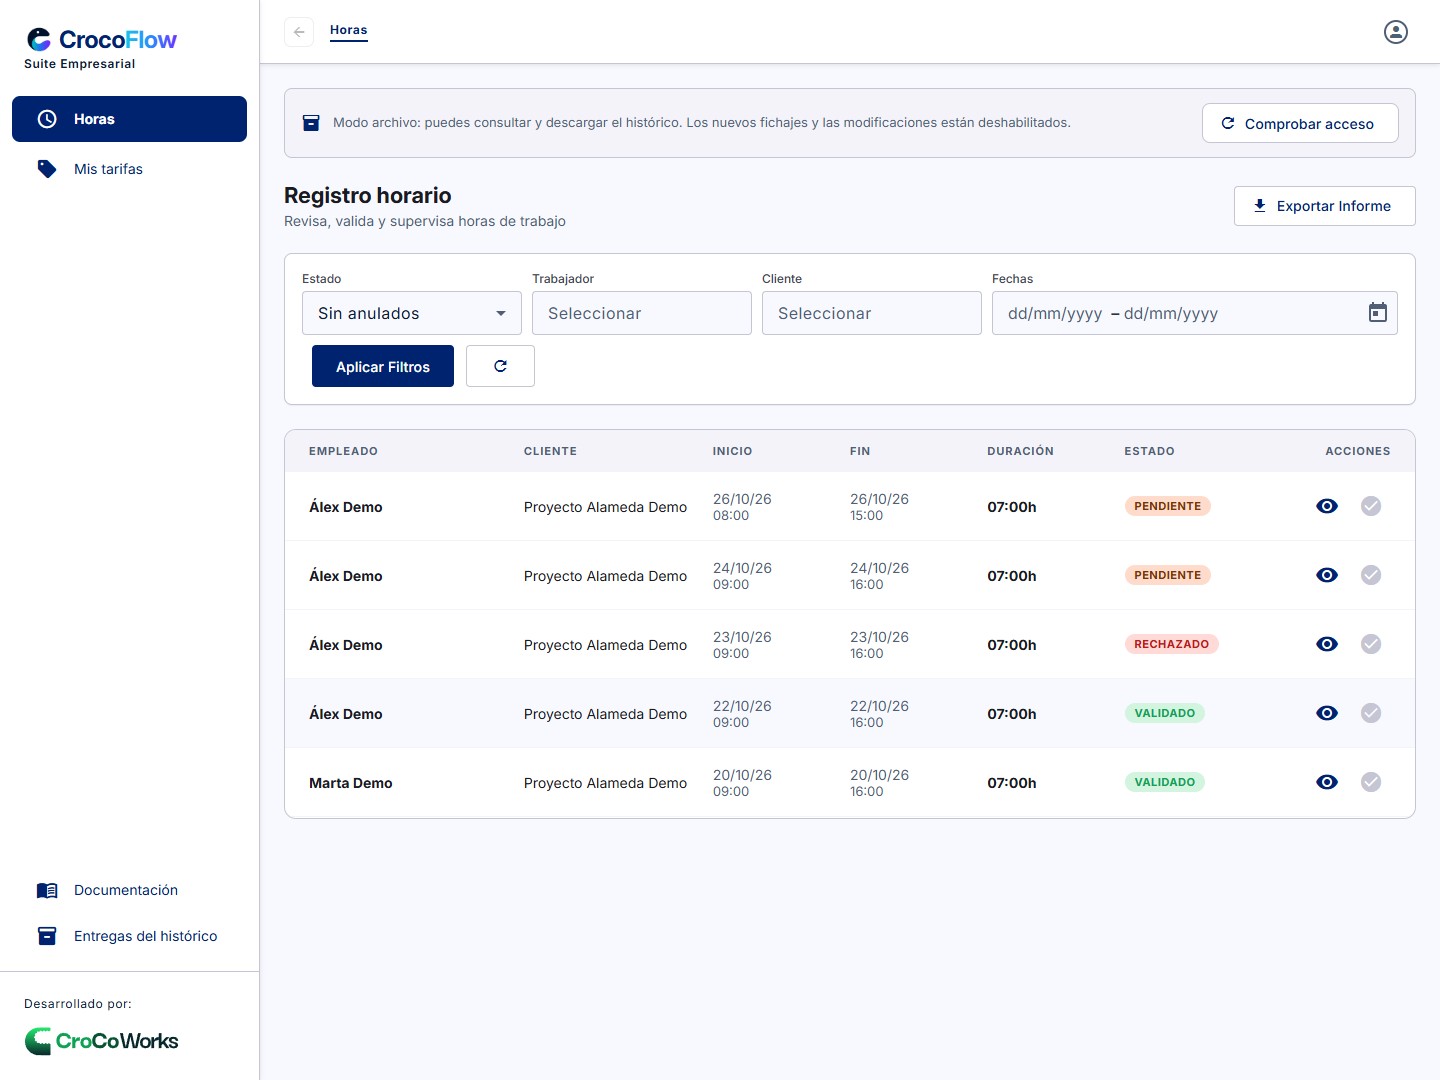Click the FIN column header
Screen dimensions: 1440x1080
click(x=860, y=451)
